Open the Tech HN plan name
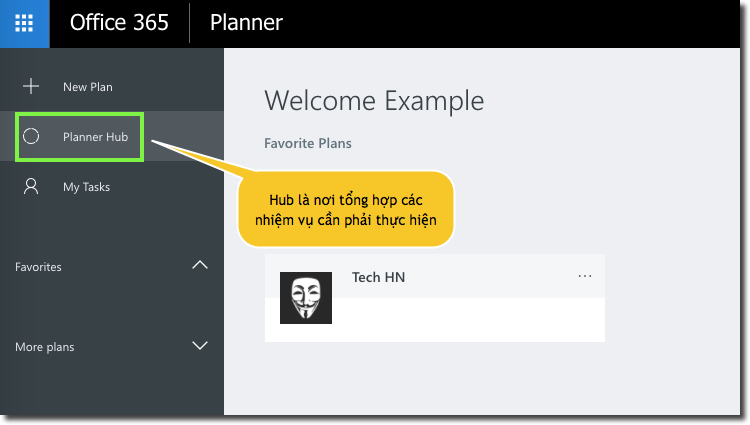 (378, 277)
